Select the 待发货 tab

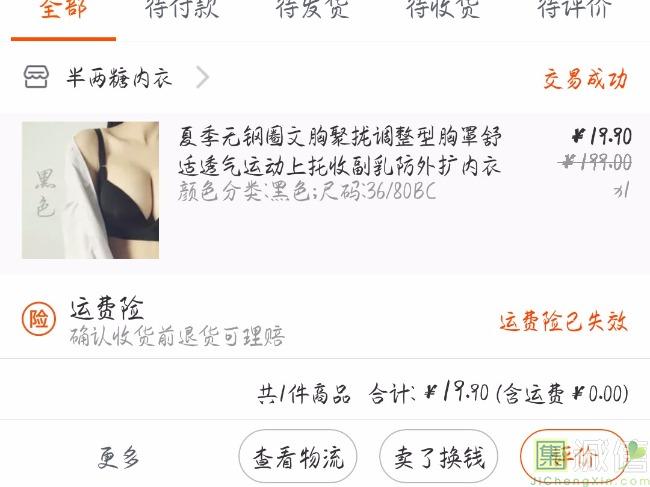click(x=313, y=8)
